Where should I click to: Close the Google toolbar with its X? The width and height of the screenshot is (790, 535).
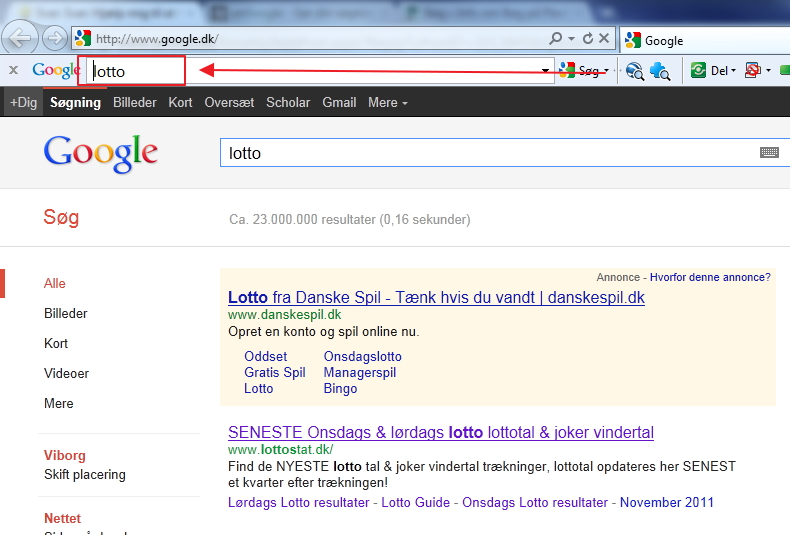(14, 70)
